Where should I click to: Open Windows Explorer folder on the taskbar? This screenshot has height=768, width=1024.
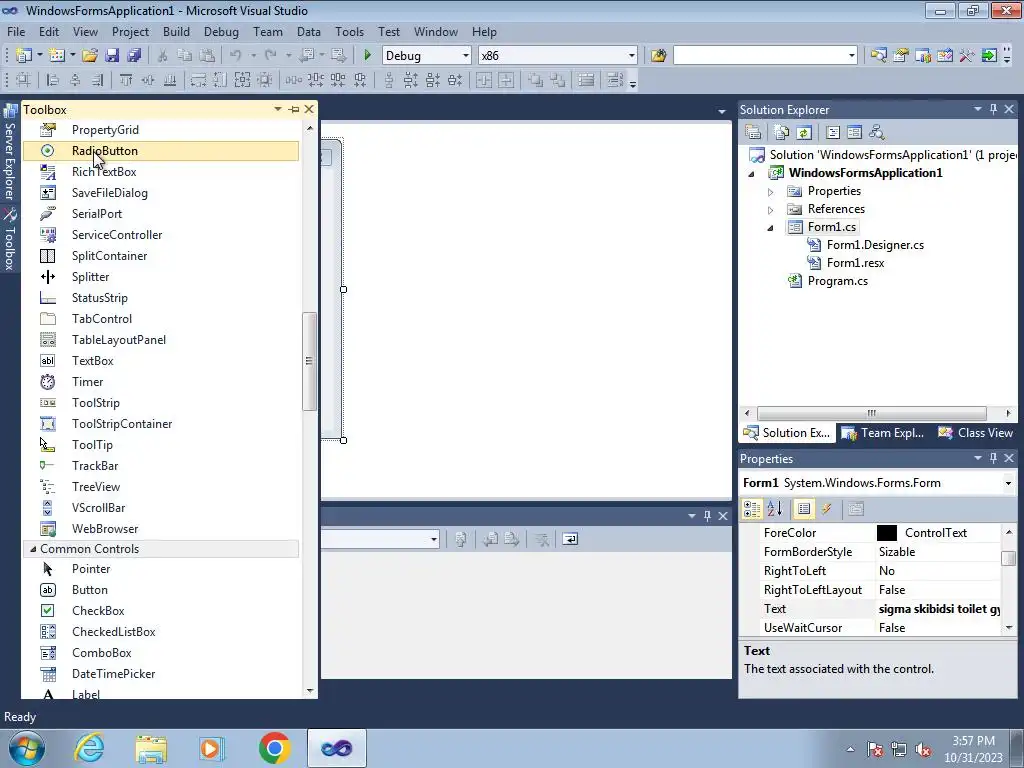click(151, 748)
